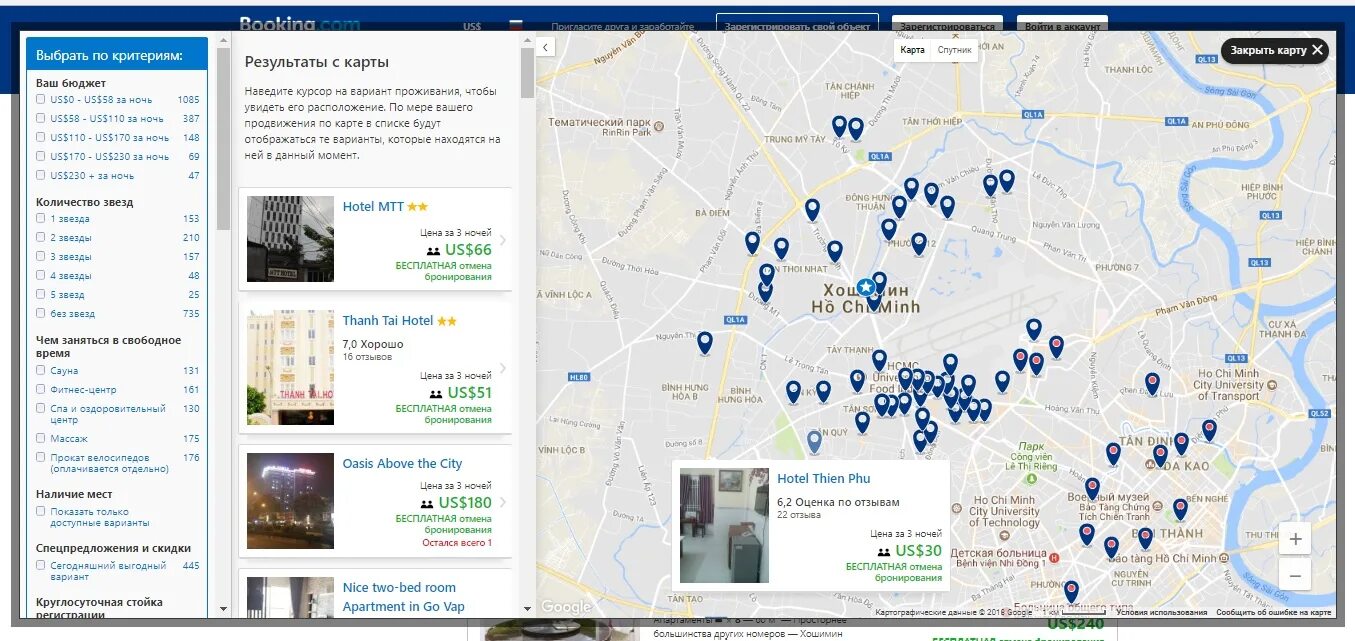The image size is (1355, 641).
Task: Click the Booking.com logo
Action: pos(299,22)
